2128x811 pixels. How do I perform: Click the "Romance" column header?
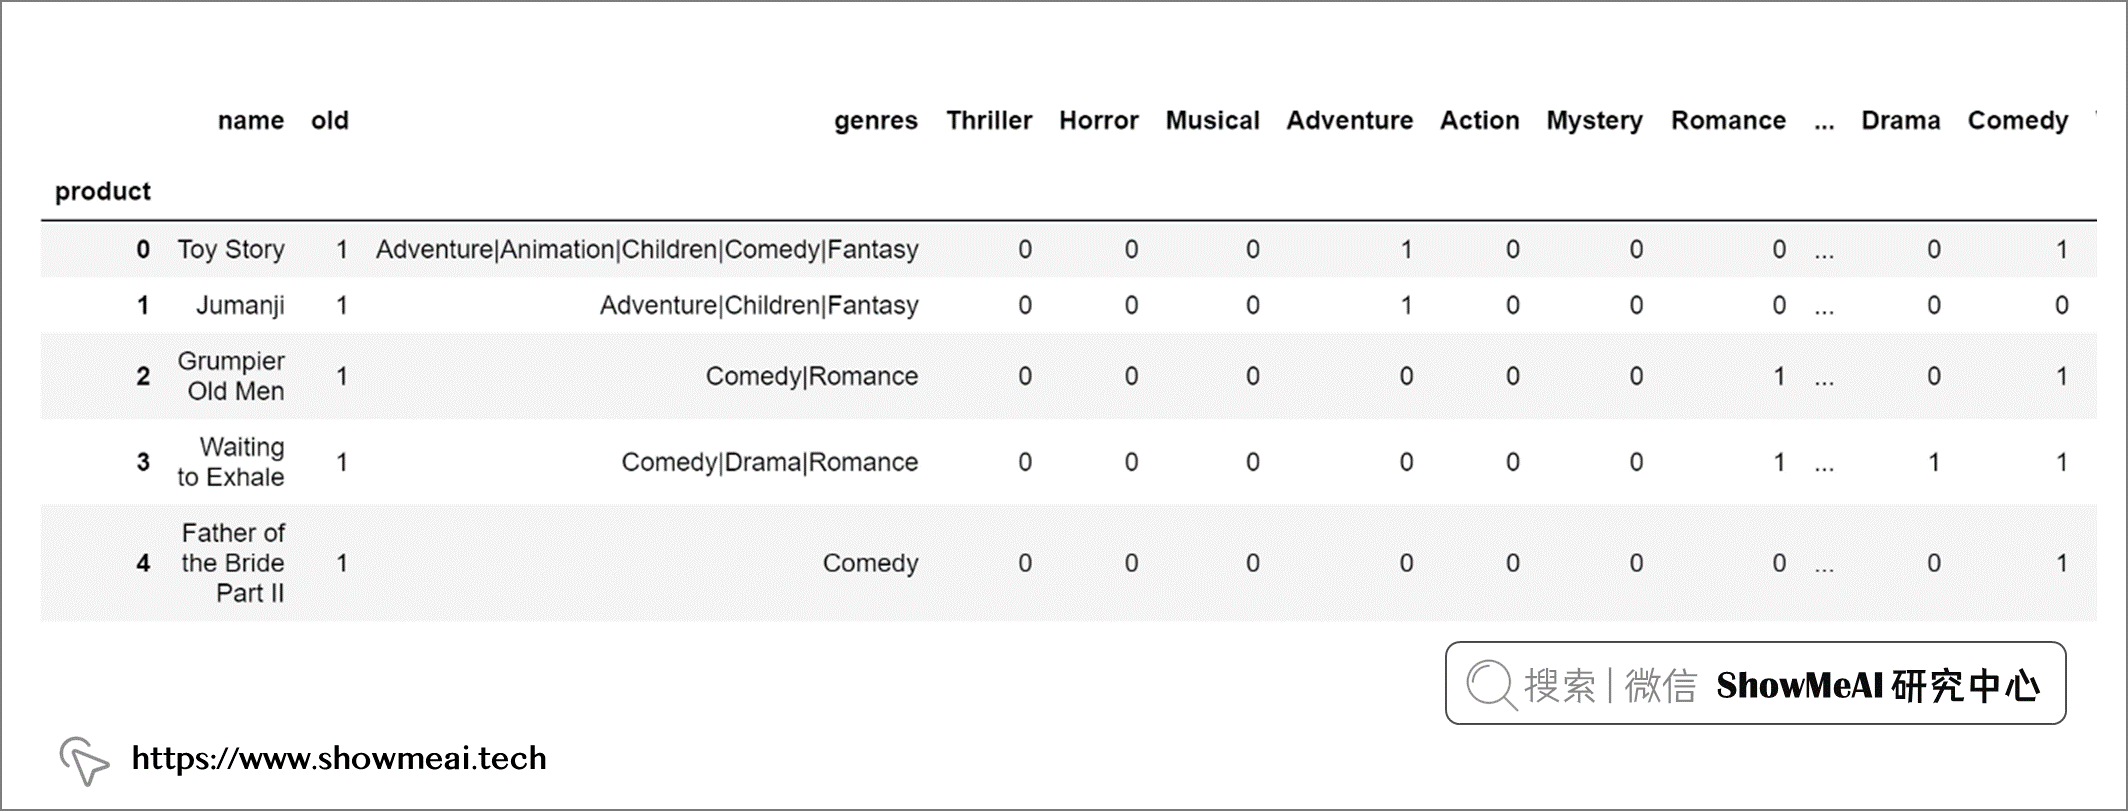coord(1729,121)
